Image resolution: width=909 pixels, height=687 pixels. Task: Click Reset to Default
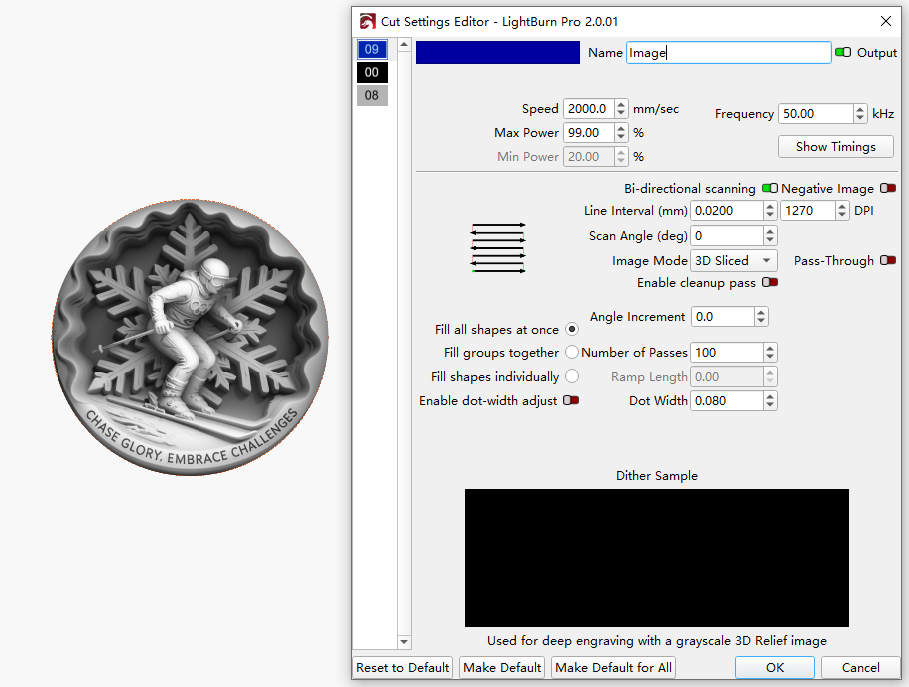pyautogui.click(x=402, y=667)
